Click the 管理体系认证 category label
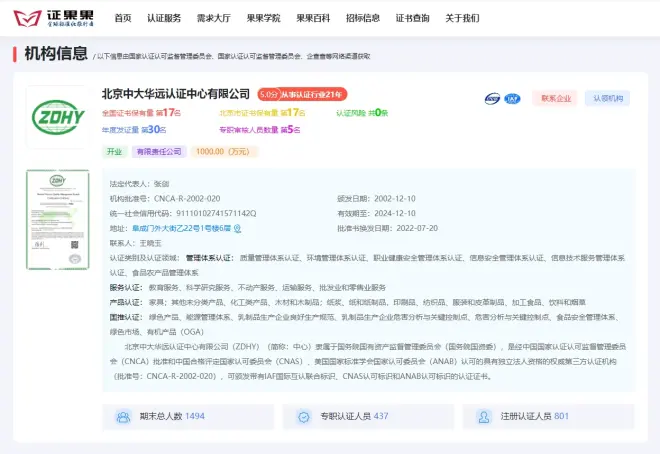 210,258
